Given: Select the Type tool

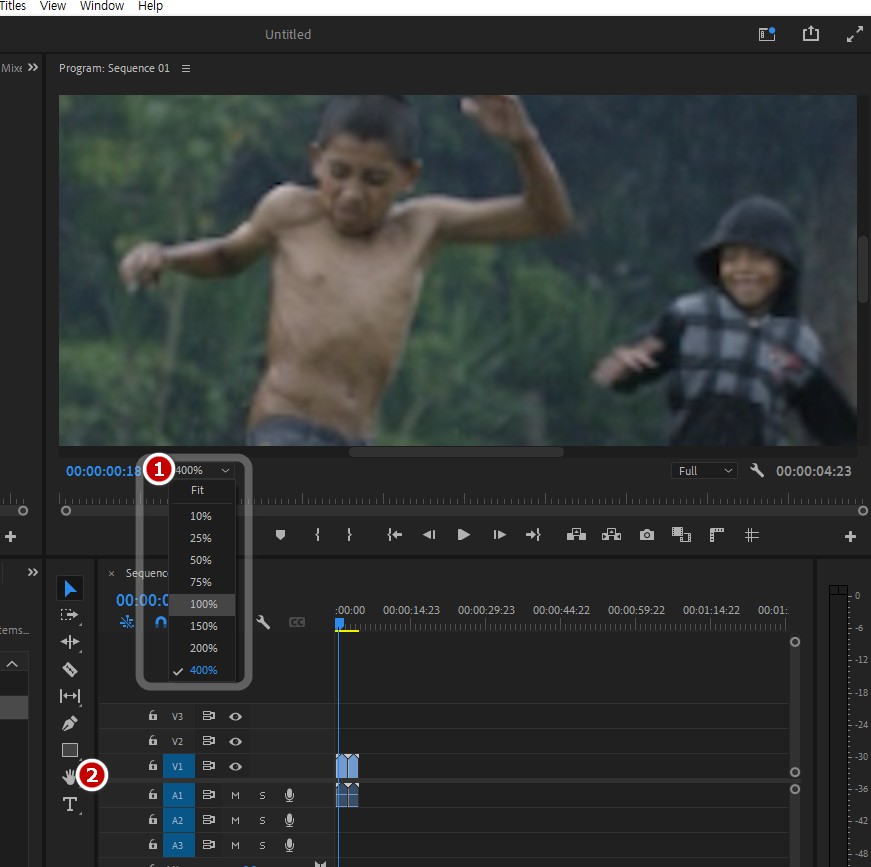Looking at the screenshot, I should tap(70, 804).
